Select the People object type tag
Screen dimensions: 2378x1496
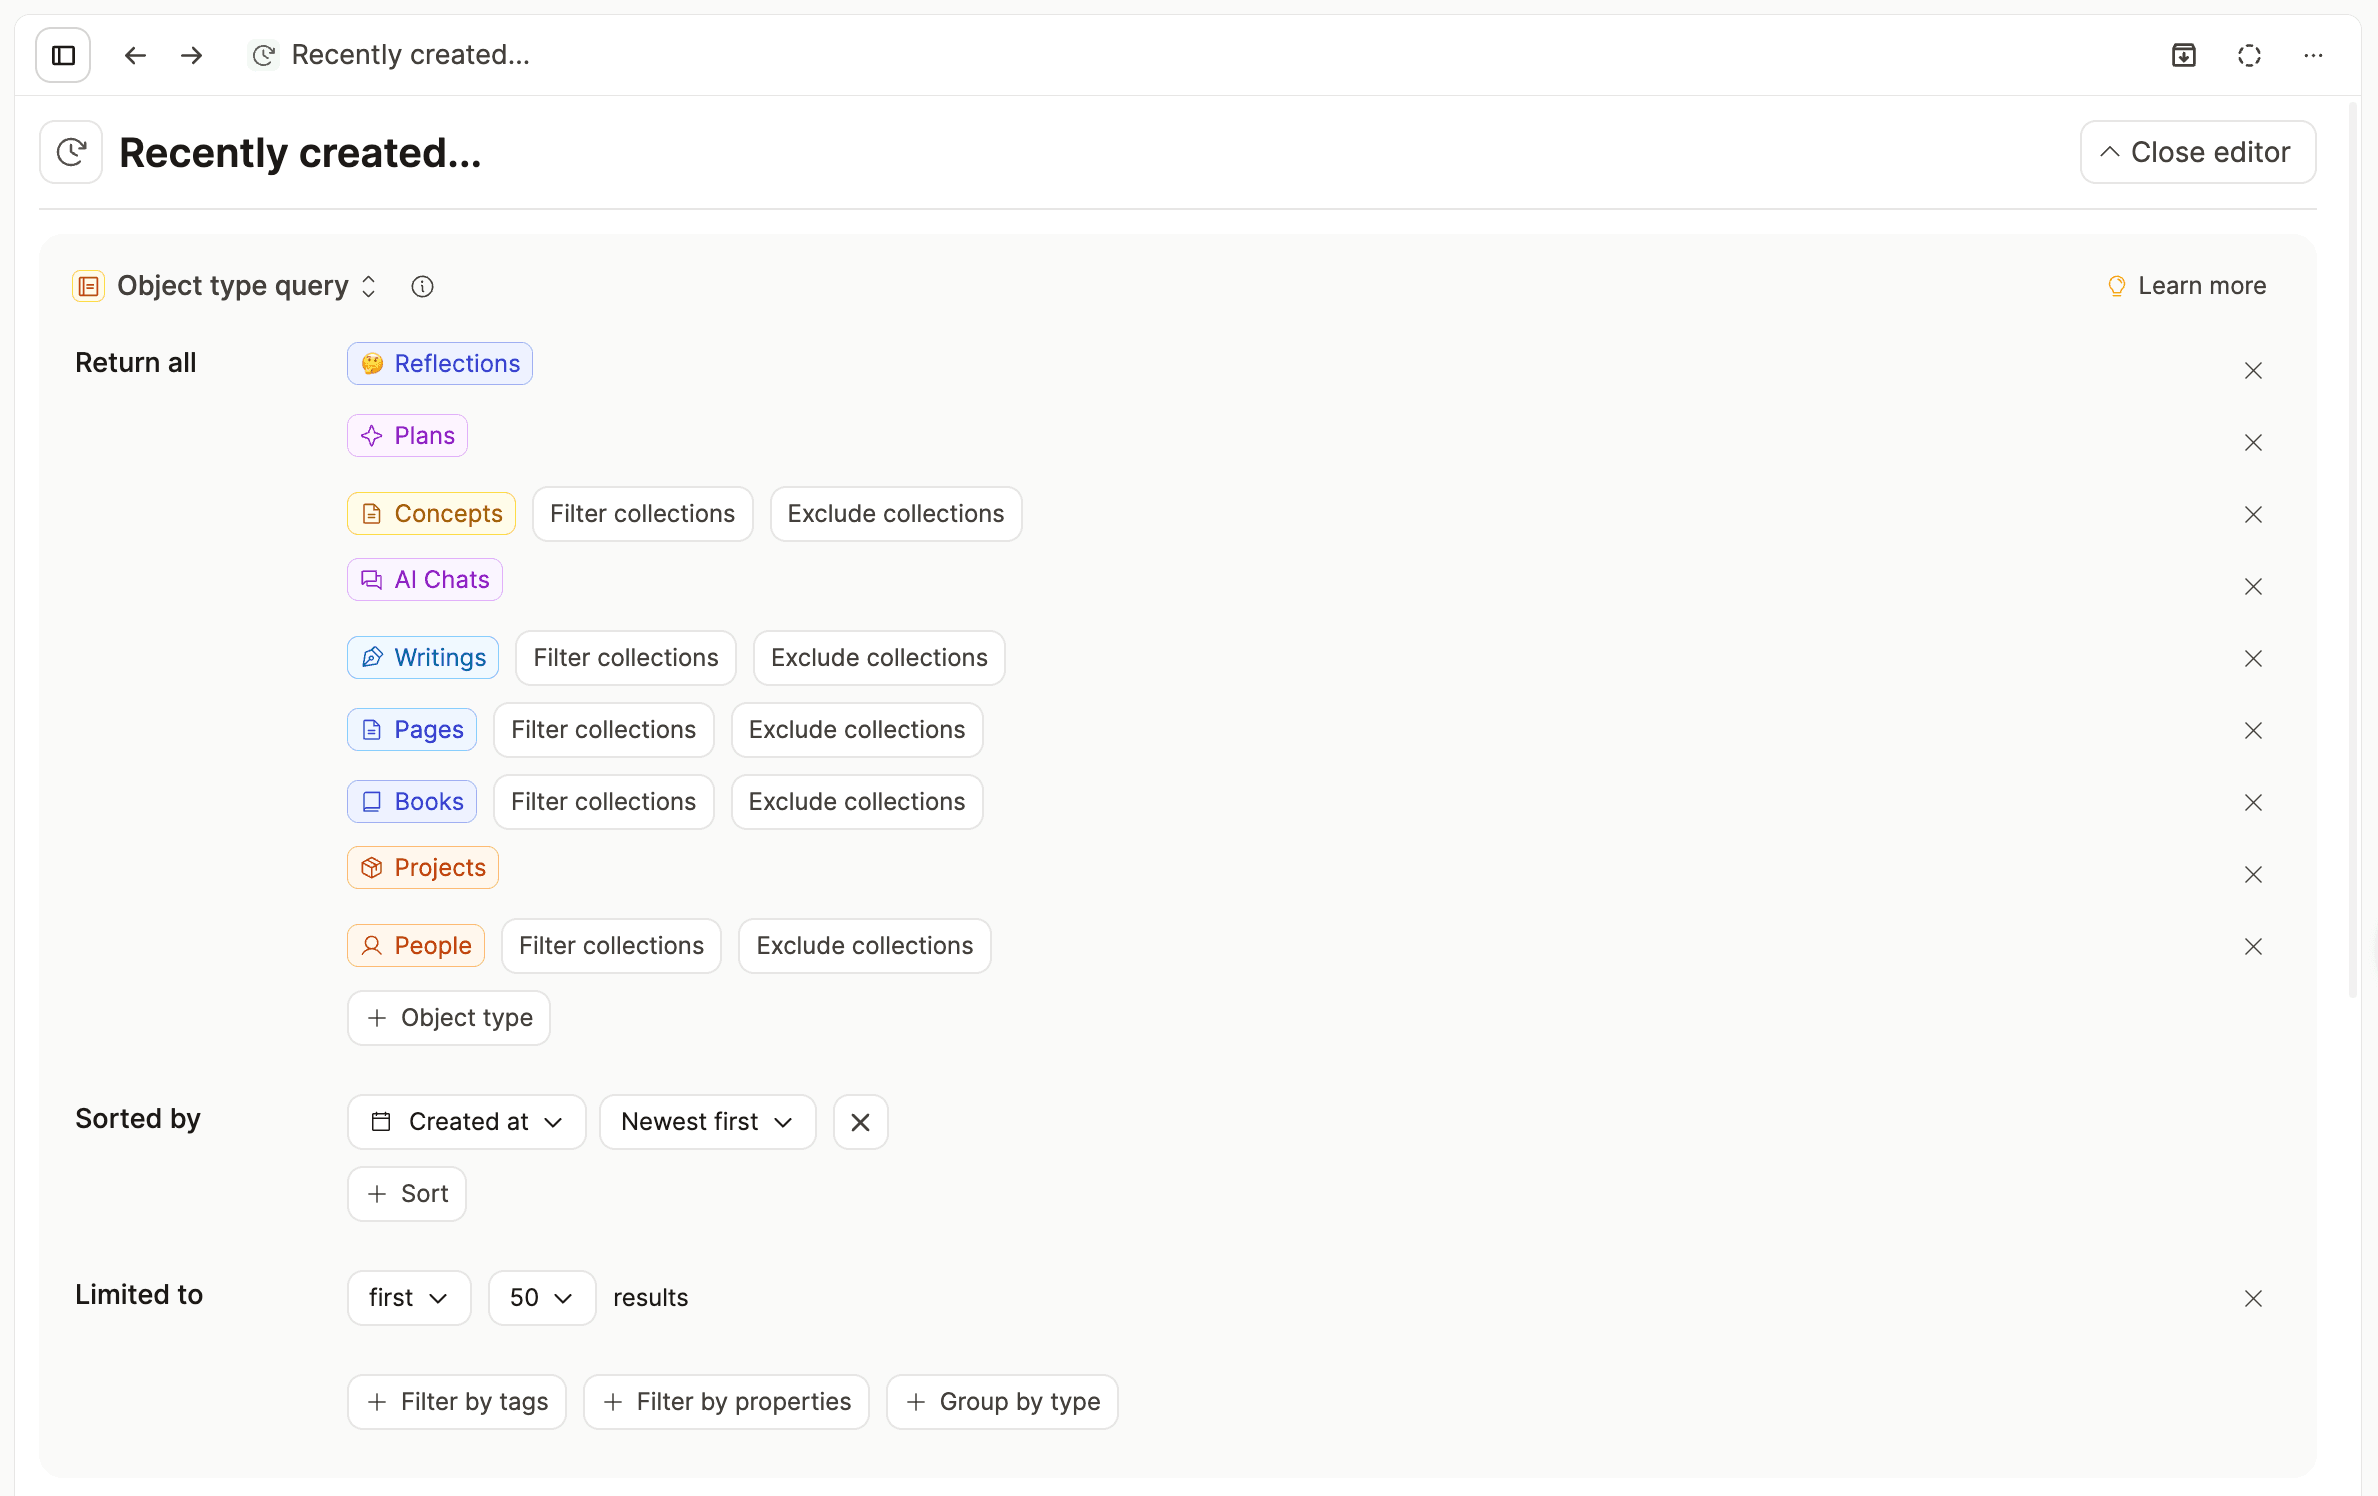pos(415,945)
